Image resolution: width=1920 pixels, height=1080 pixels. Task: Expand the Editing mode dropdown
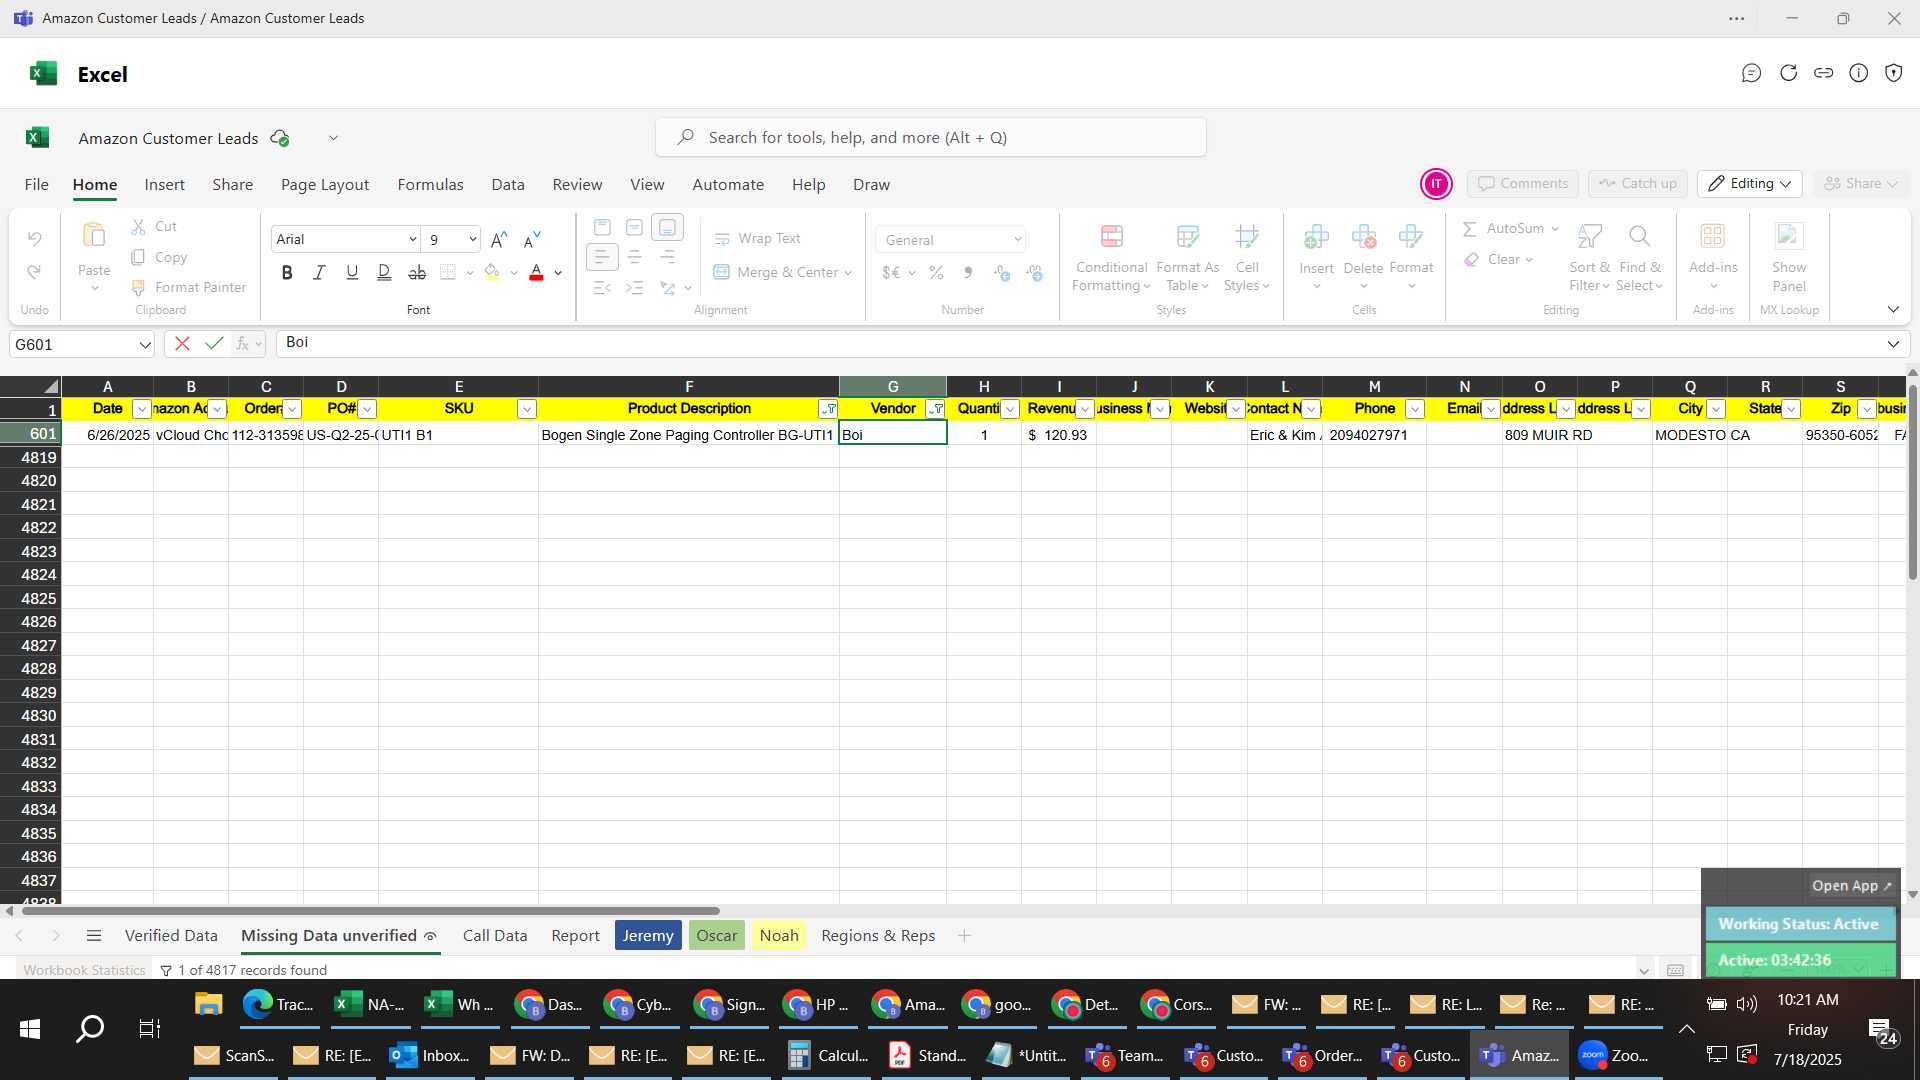pos(1749,184)
